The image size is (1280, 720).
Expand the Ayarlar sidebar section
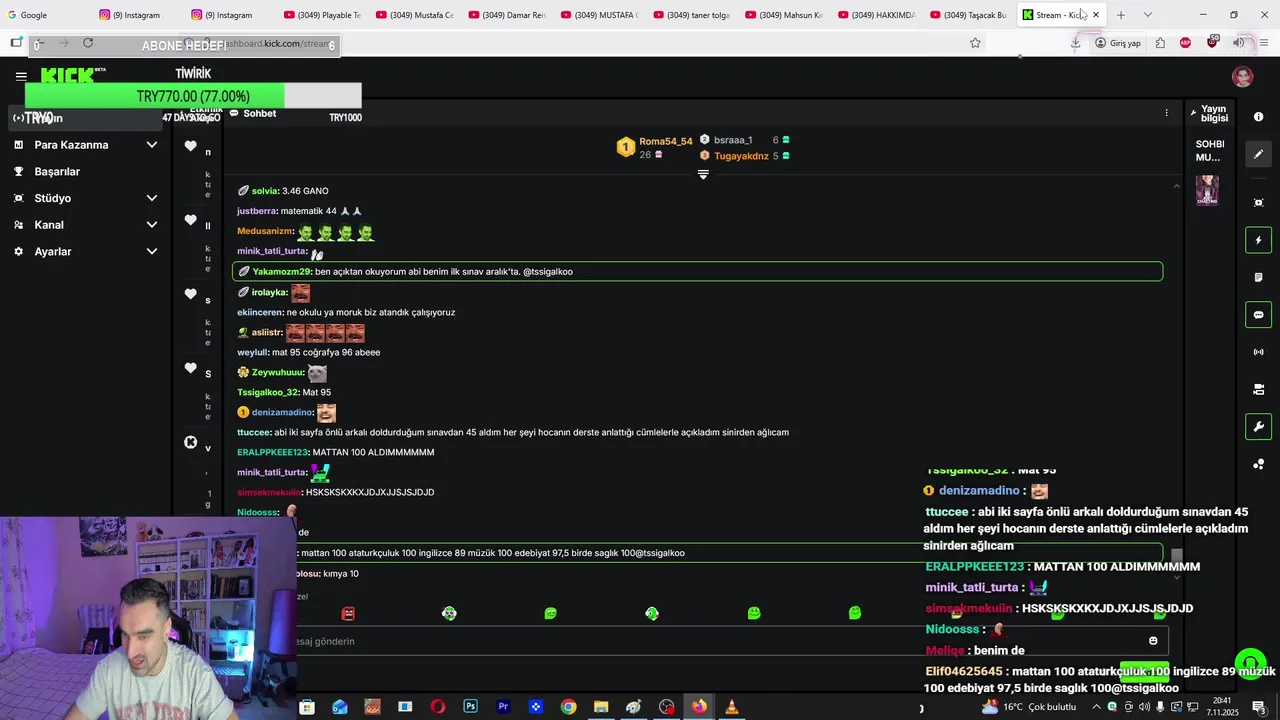(x=85, y=252)
